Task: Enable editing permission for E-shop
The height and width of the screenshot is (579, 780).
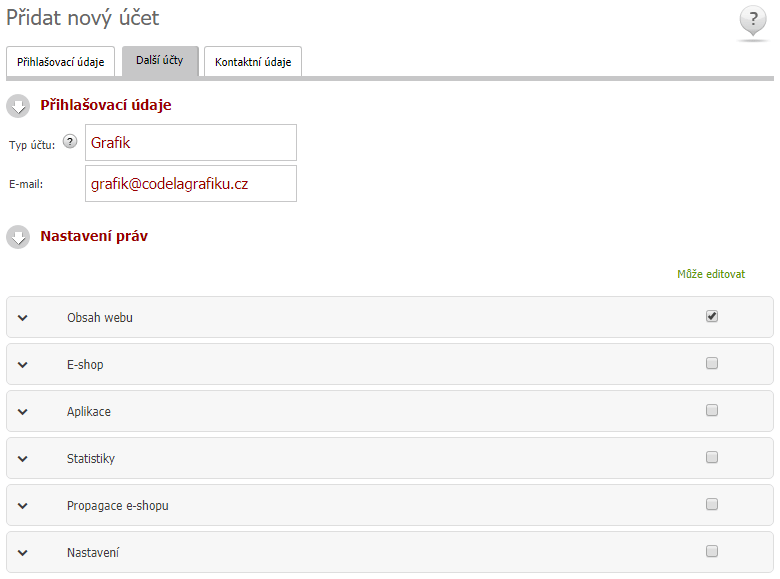Action: [x=712, y=363]
